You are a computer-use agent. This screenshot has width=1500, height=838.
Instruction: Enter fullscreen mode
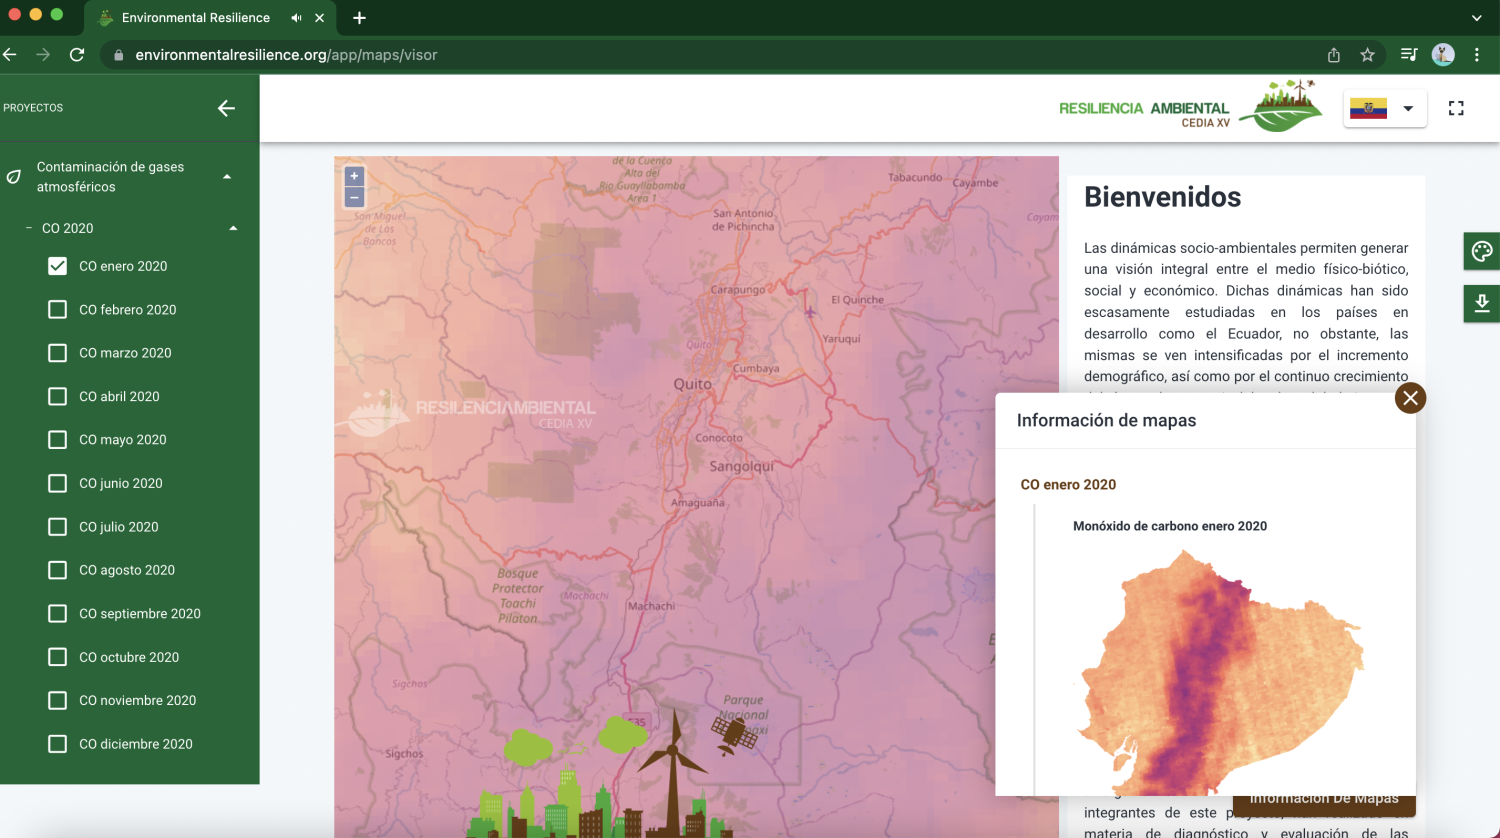[x=1456, y=108]
